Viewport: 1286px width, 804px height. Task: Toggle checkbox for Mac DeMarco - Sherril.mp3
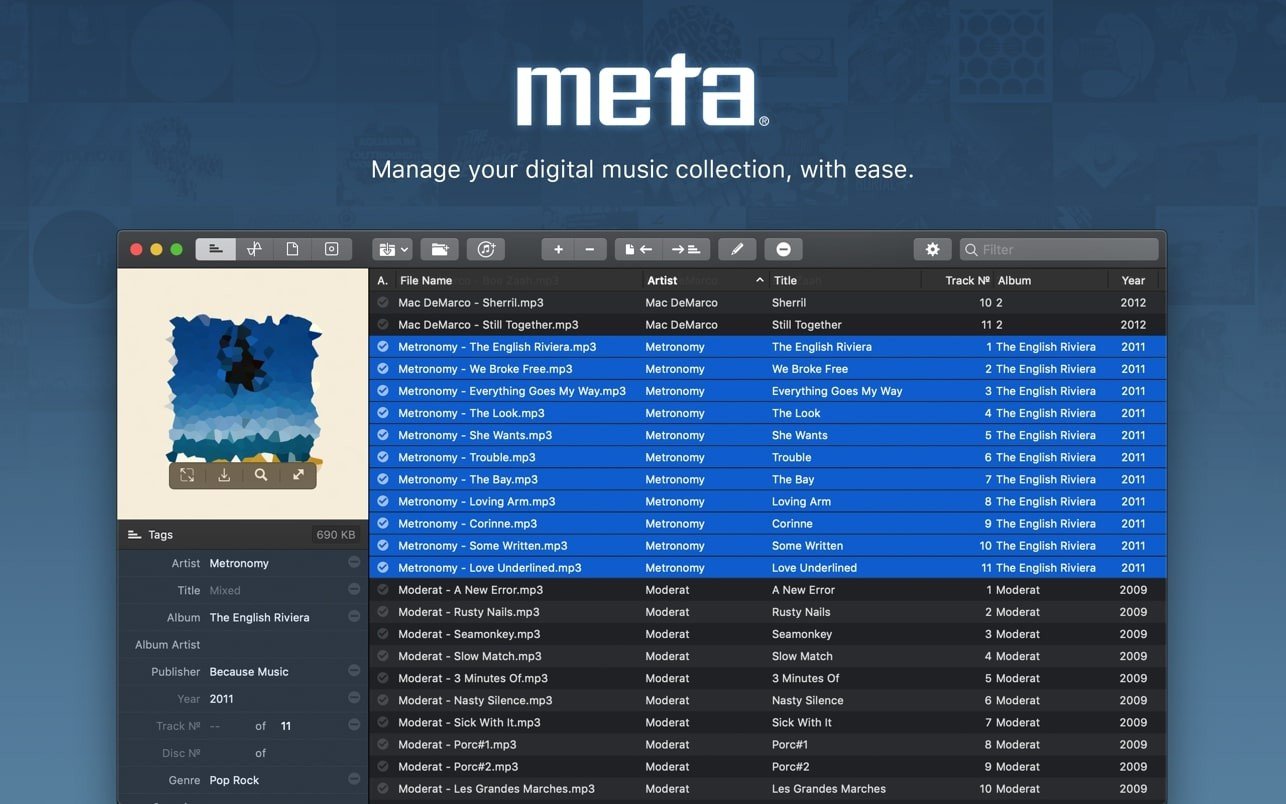[x=383, y=302]
